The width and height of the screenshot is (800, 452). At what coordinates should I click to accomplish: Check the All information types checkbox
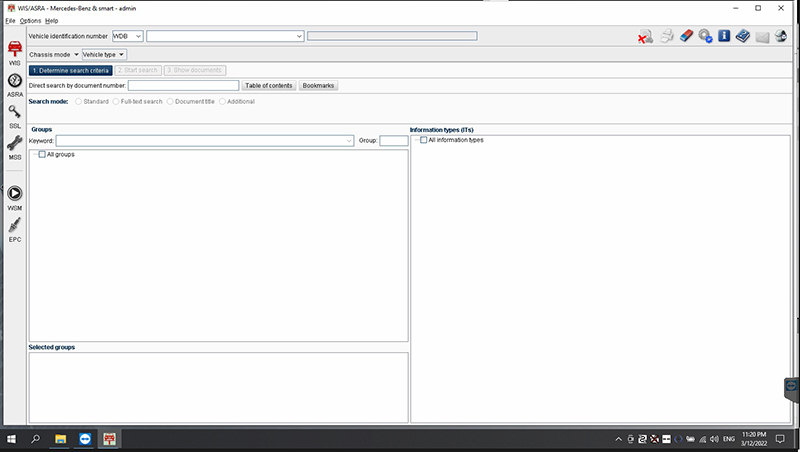pos(423,140)
